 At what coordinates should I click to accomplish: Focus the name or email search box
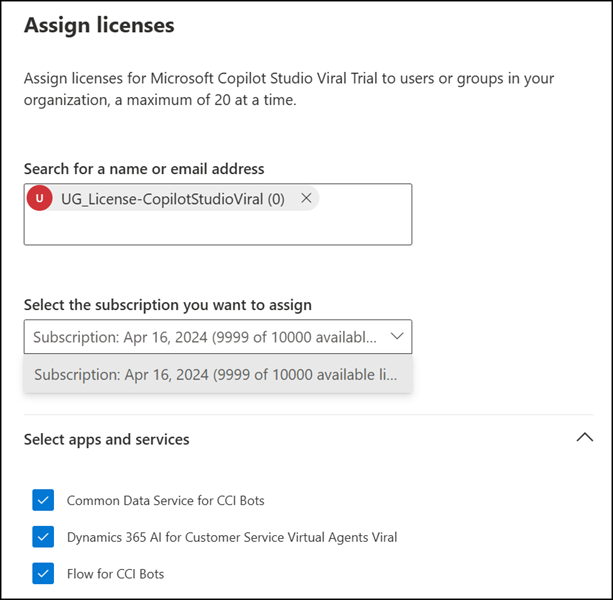click(x=218, y=214)
